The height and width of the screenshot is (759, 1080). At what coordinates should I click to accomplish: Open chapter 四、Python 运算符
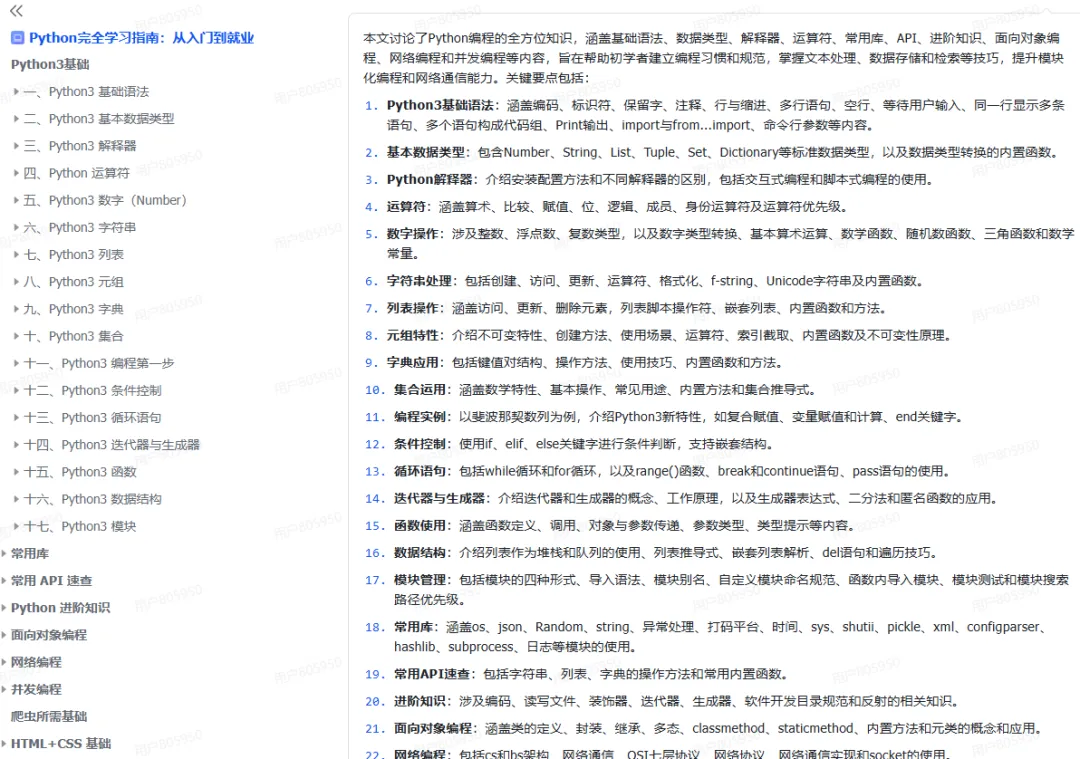point(76,173)
